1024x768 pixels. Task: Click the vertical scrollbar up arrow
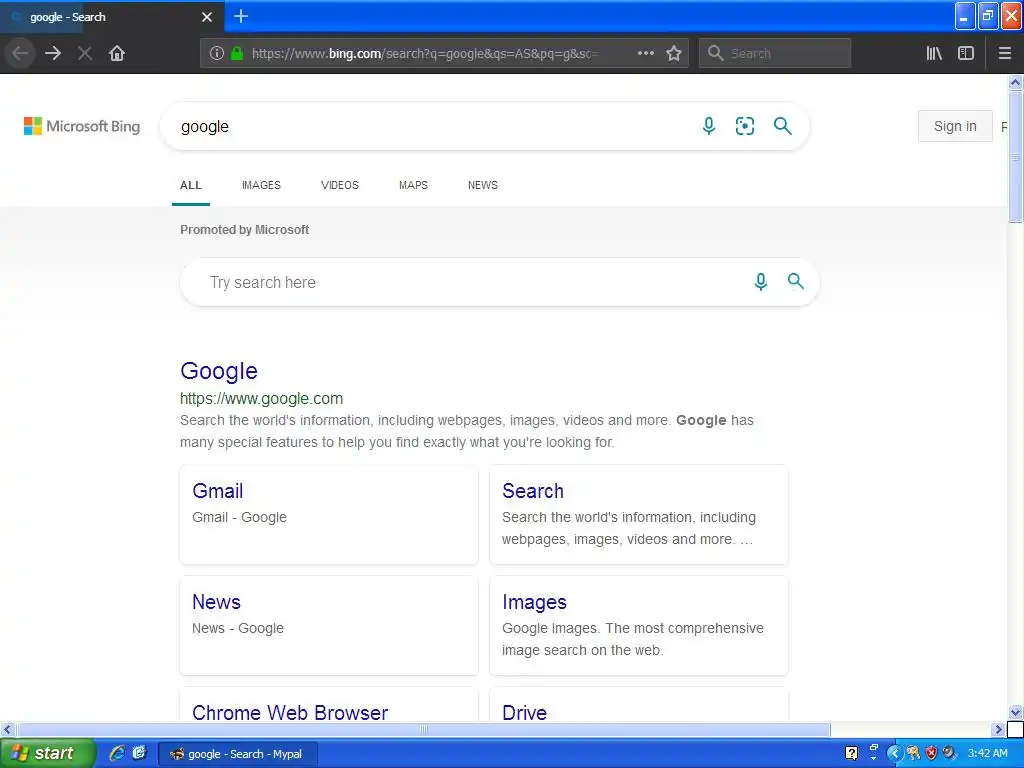click(1015, 82)
